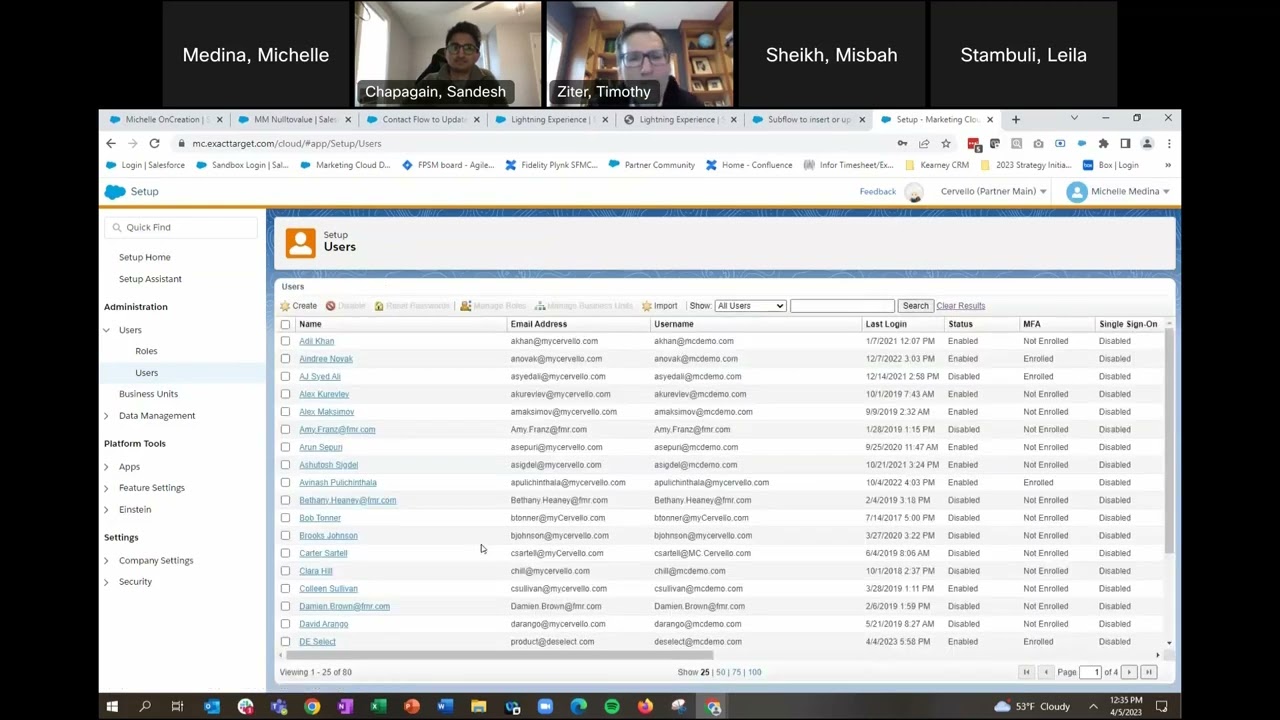Select the AJ Syed Ali row checkbox
The width and height of the screenshot is (1280, 720).
click(285, 376)
